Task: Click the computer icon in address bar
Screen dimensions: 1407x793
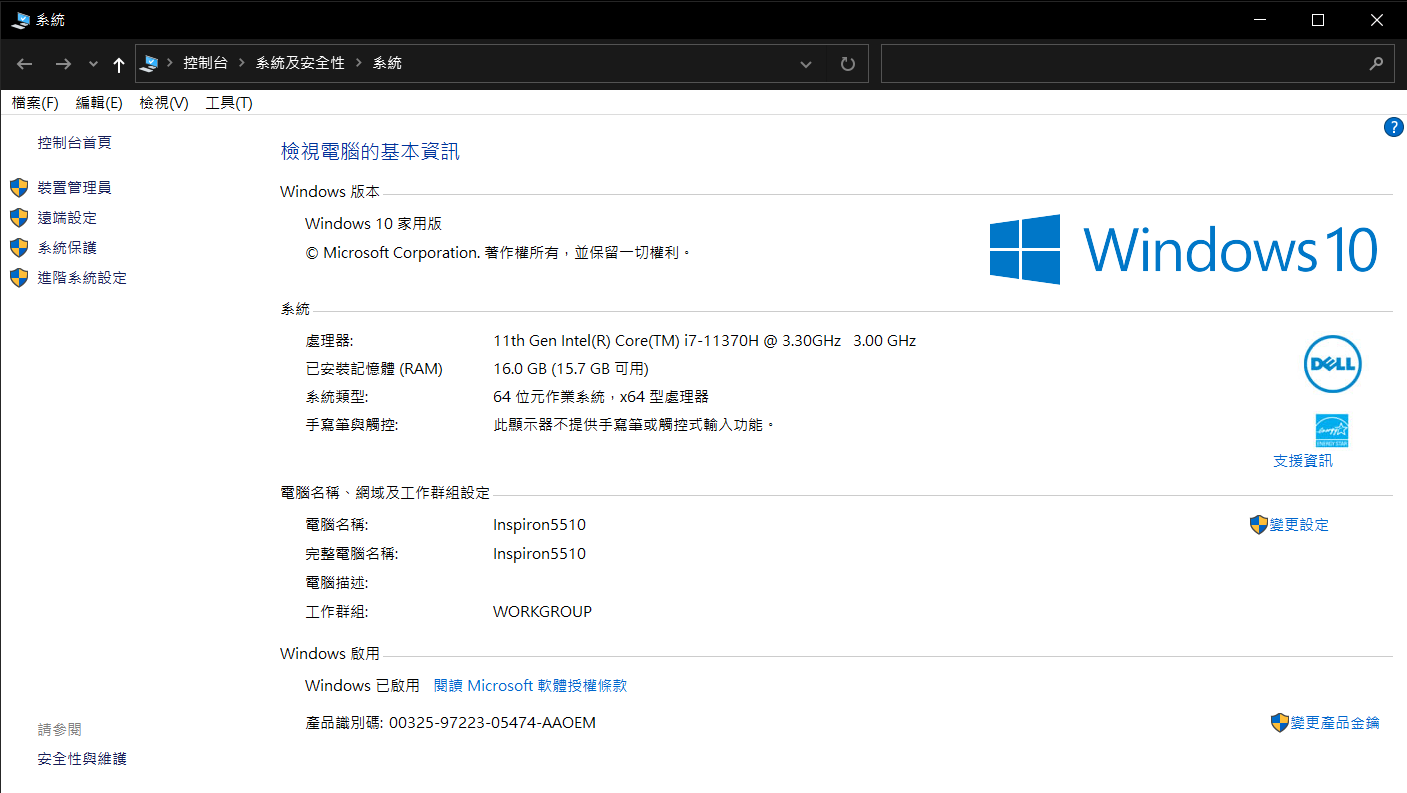Action: (x=150, y=63)
